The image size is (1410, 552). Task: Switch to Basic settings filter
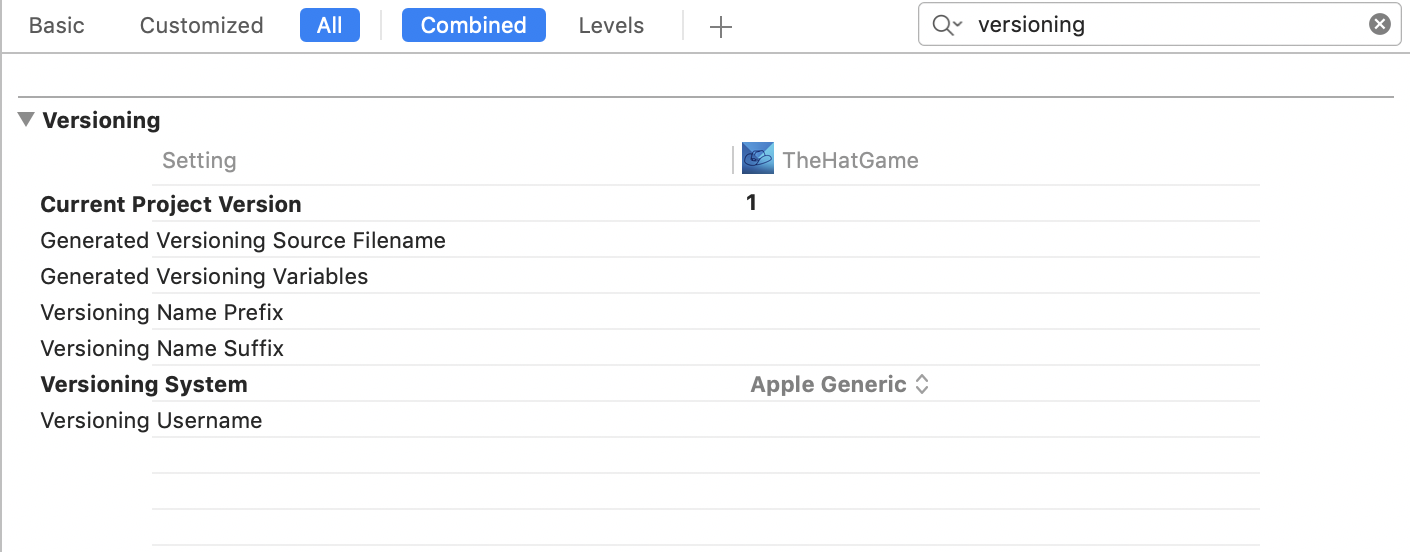point(56,26)
